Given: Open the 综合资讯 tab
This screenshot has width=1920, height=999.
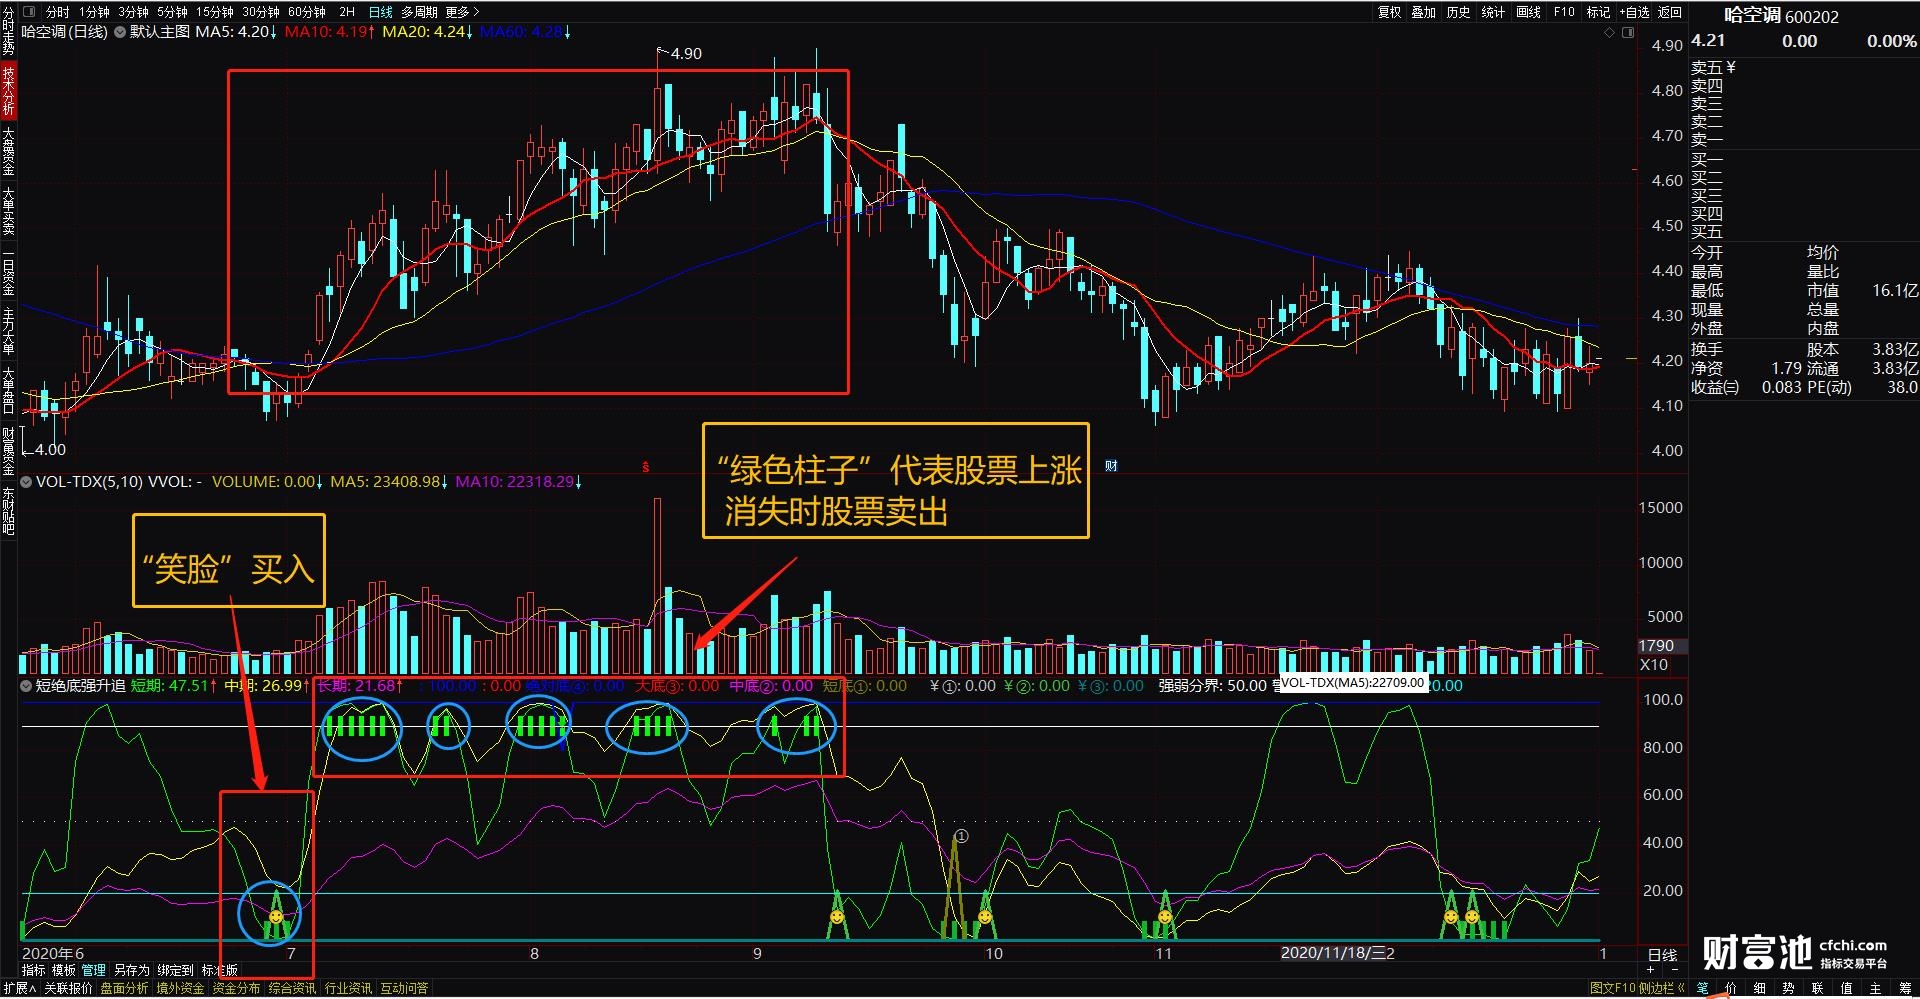Looking at the screenshot, I should tap(292, 988).
